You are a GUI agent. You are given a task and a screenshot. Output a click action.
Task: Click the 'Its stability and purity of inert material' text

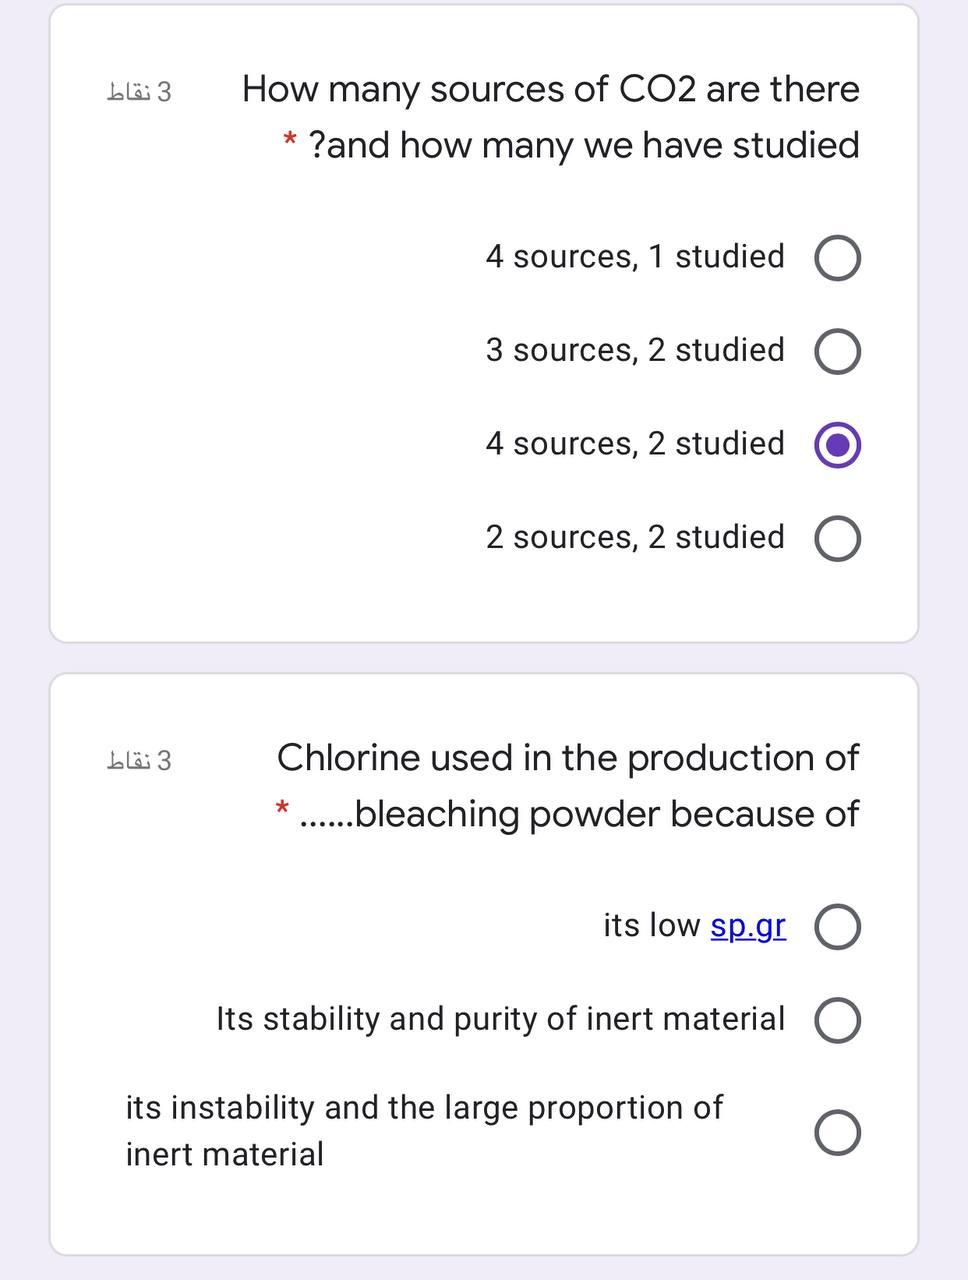pos(500,1019)
